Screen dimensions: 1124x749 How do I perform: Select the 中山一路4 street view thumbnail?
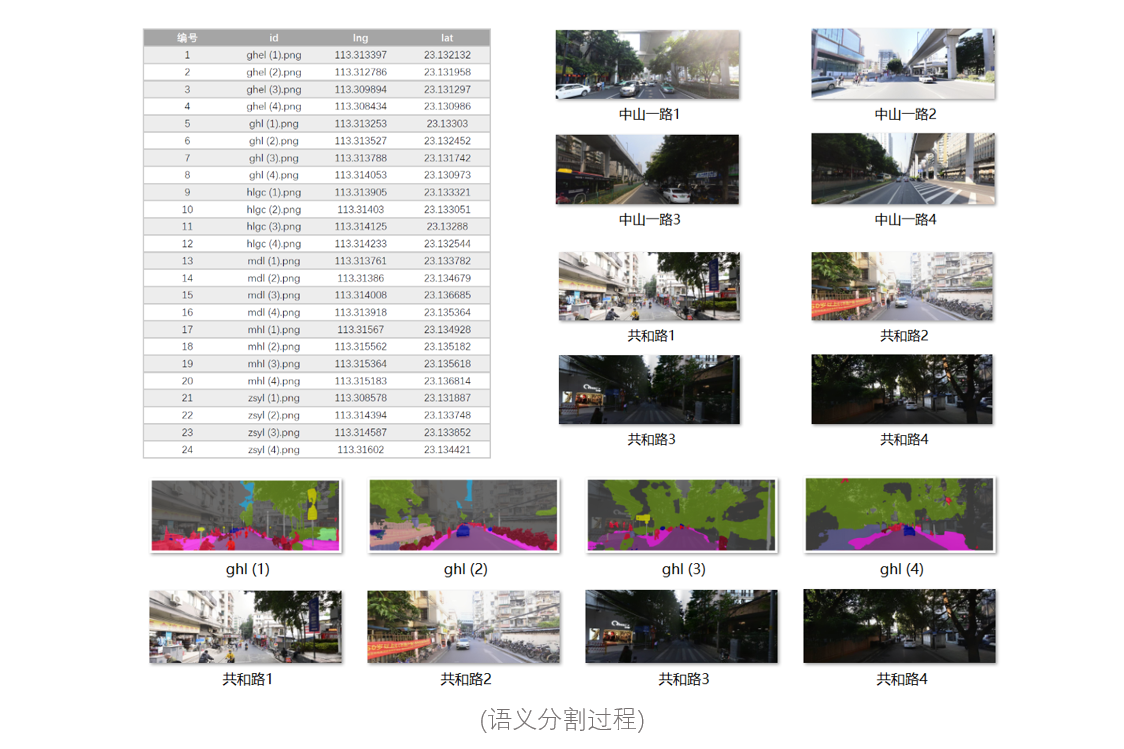click(x=903, y=169)
